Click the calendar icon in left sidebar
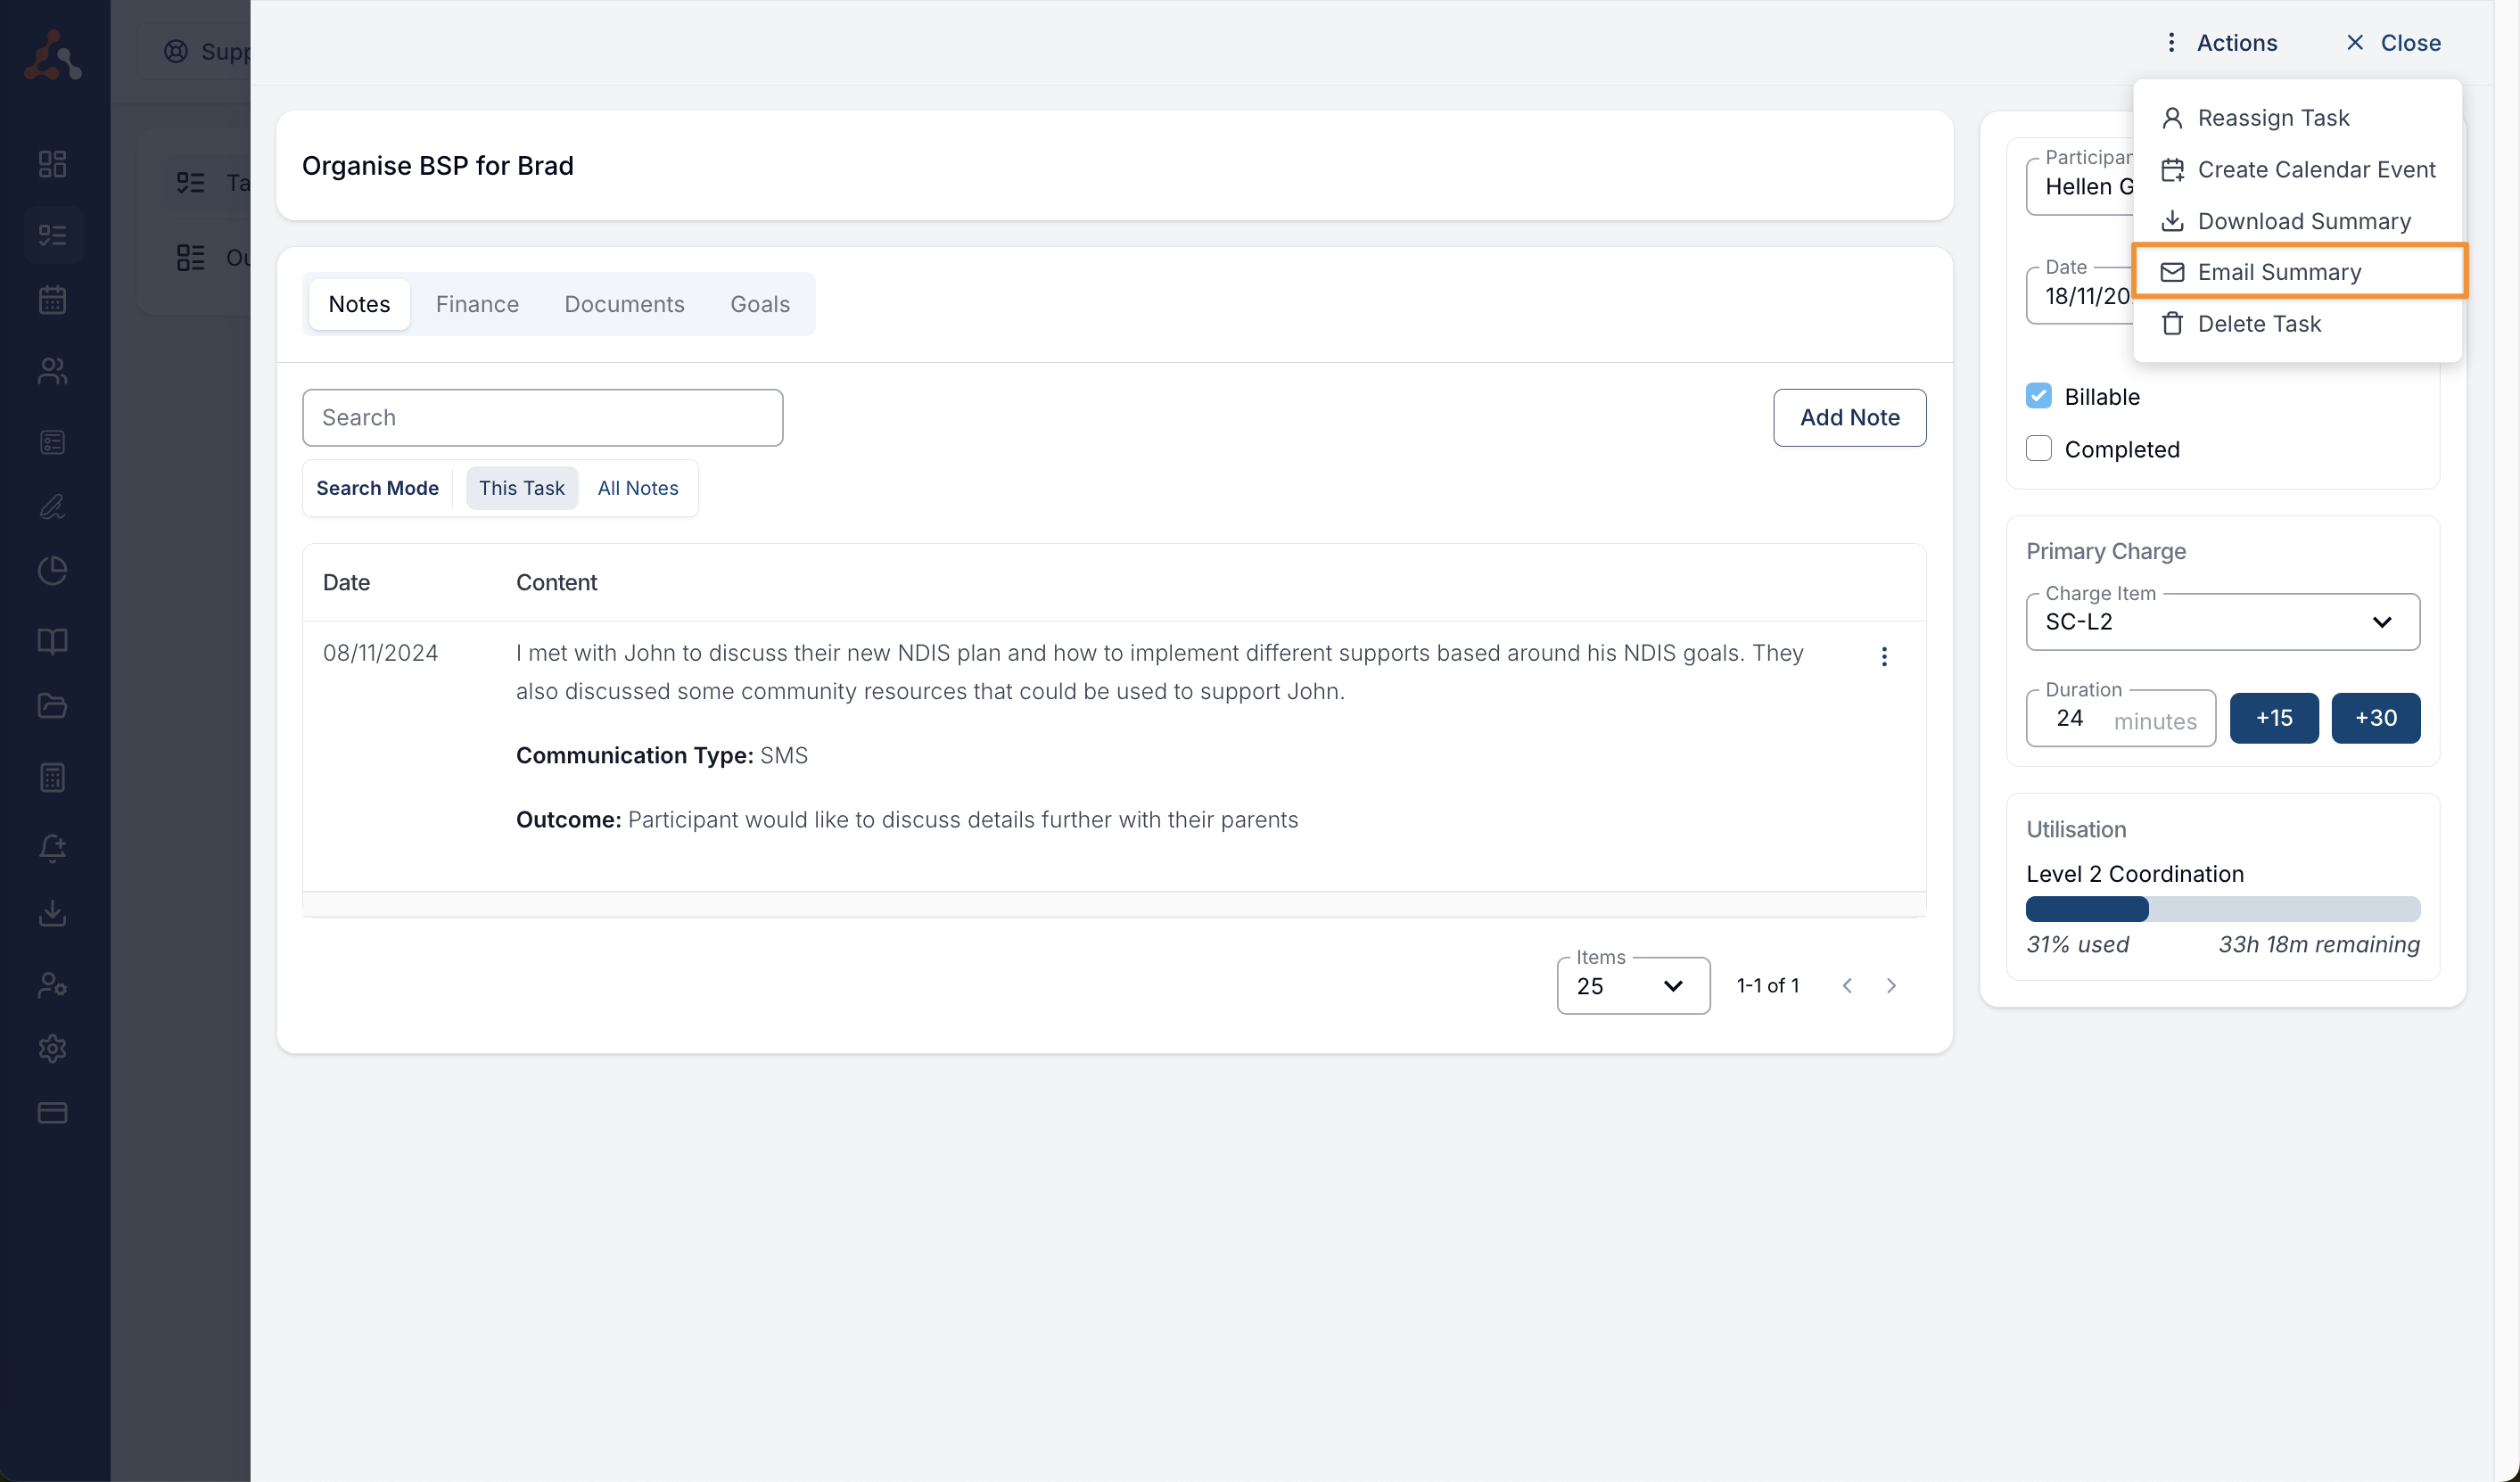Screen dimensions: 2520x1482 point(52,300)
